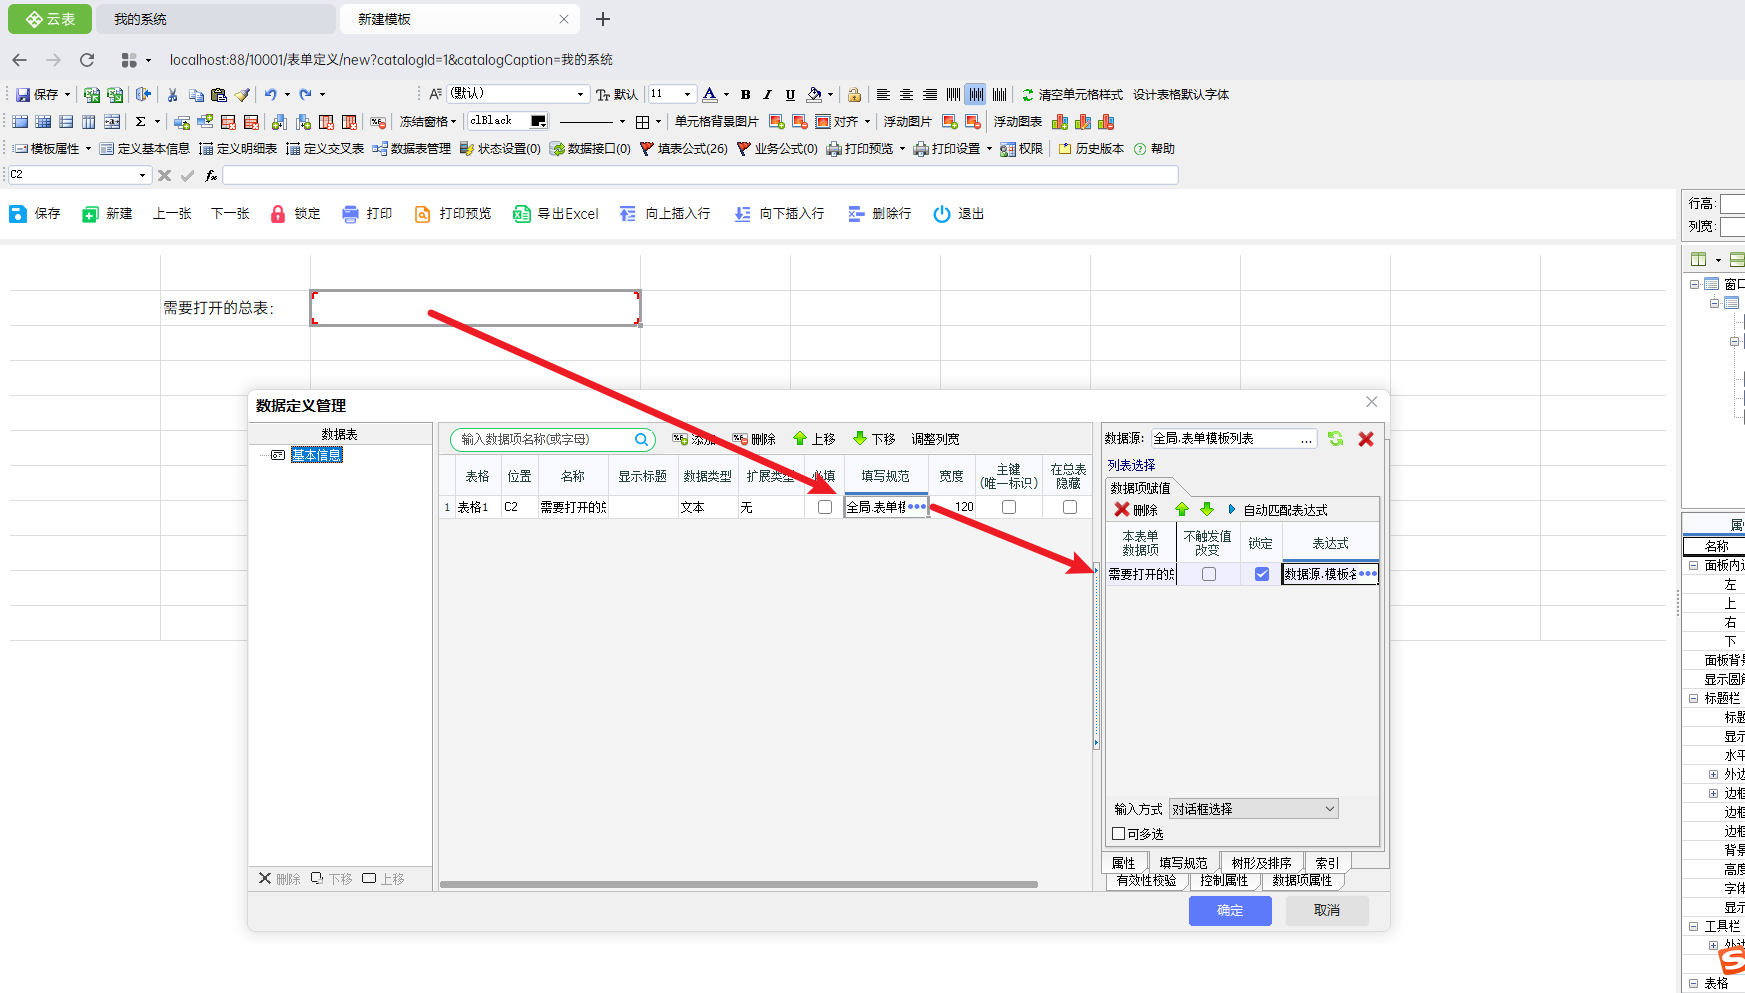Screen dimensions: 1745x993
Task: Toggle bold formatting
Action: coord(745,95)
